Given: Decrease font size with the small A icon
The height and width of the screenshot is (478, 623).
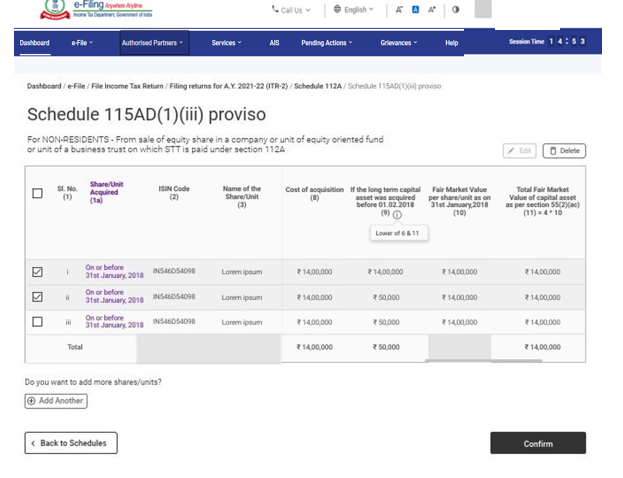Looking at the screenshot, I should pyautogui.click(x=399, y=10).
